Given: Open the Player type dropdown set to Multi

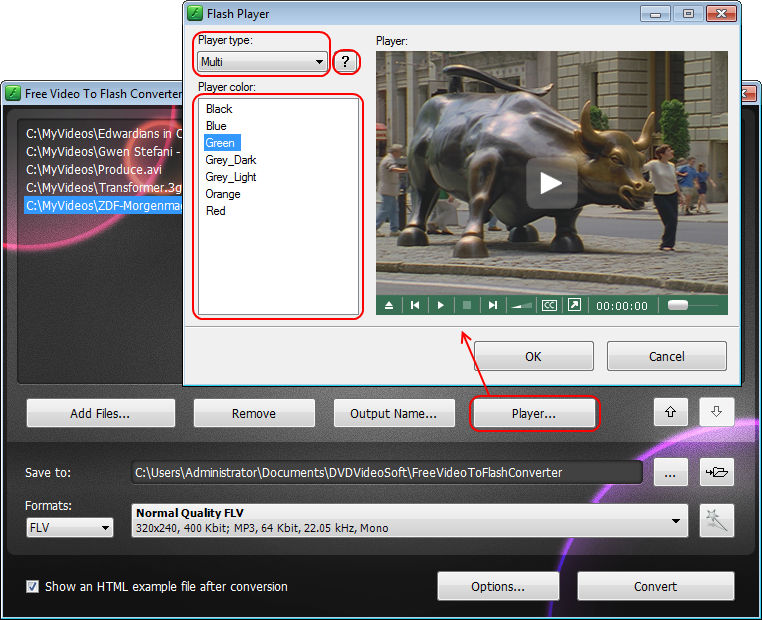Looking at the screenshot, I should pos(262,62).
